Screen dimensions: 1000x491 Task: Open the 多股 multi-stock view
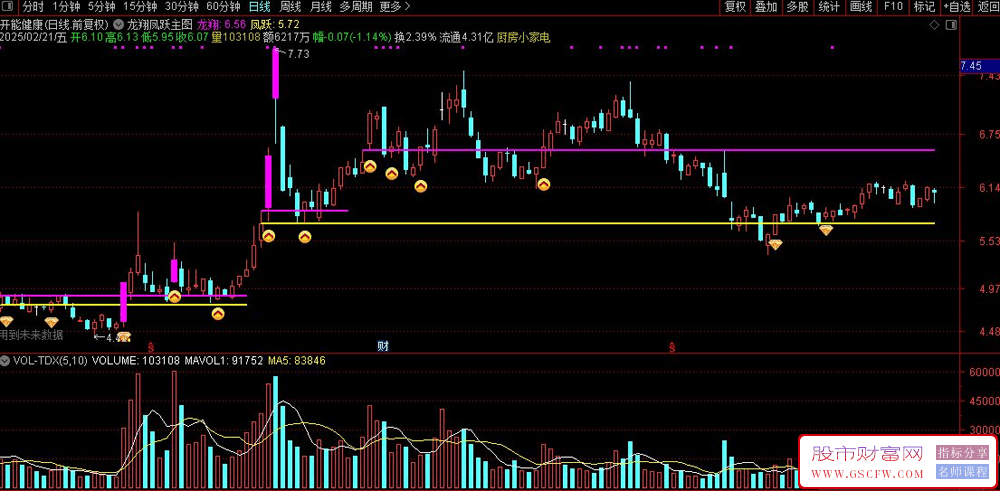(797, 7)
